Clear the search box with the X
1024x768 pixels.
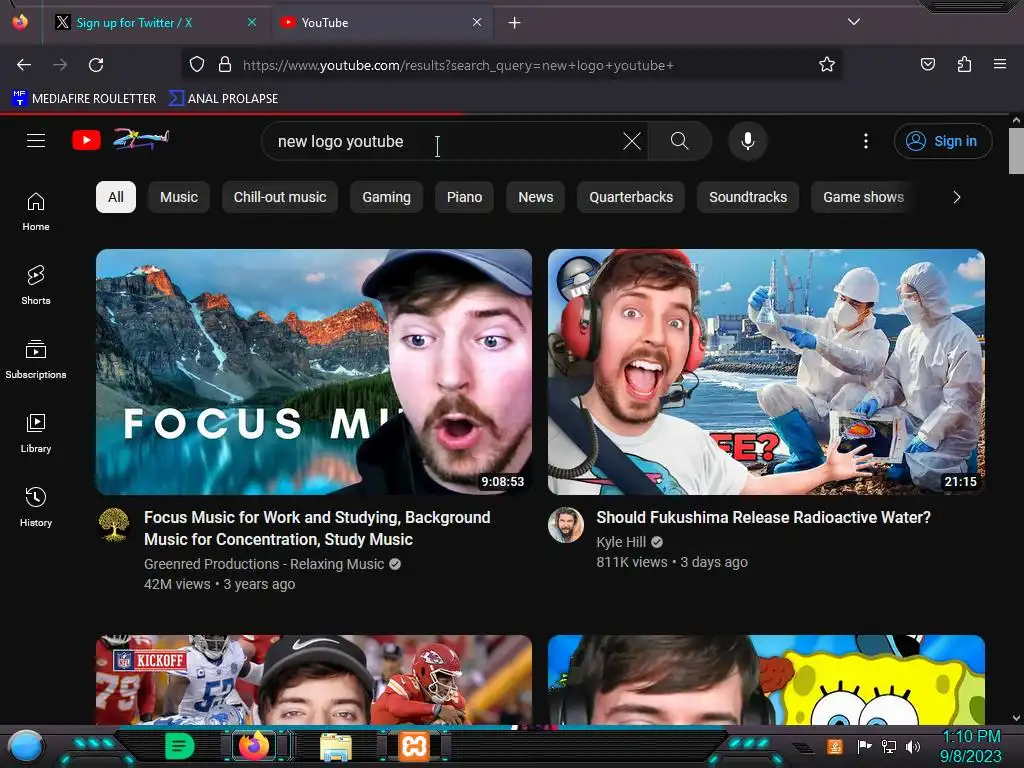pos(632,141)
